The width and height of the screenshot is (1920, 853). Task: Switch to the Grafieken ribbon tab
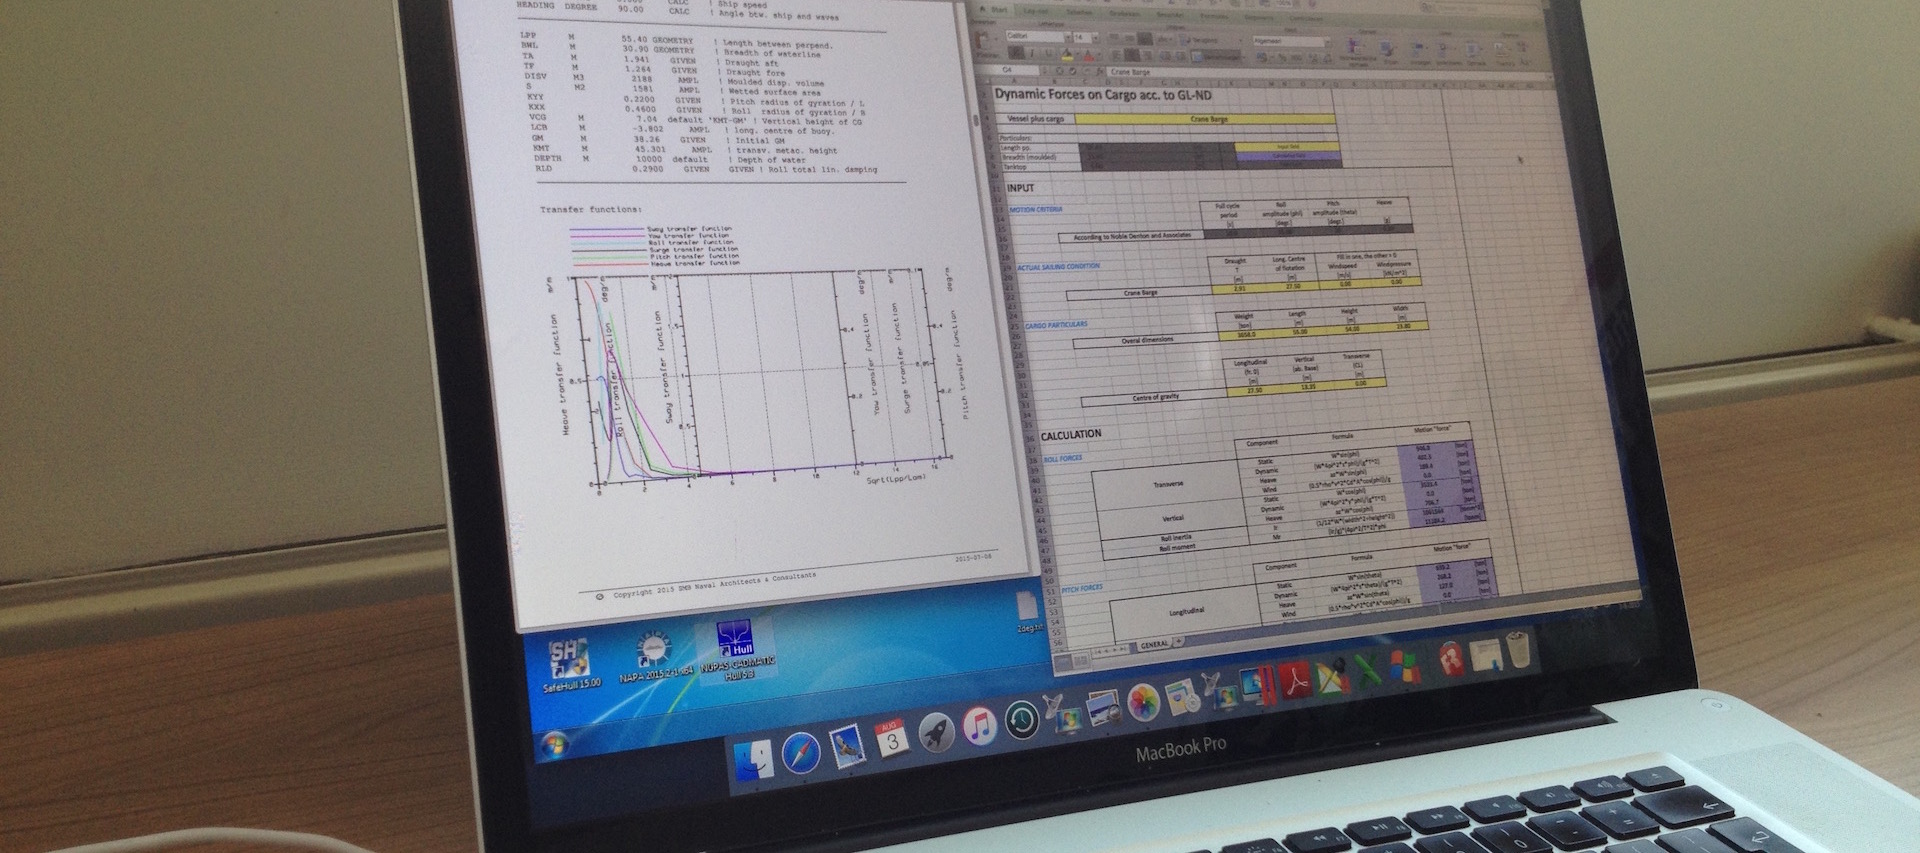(1125, 13)
